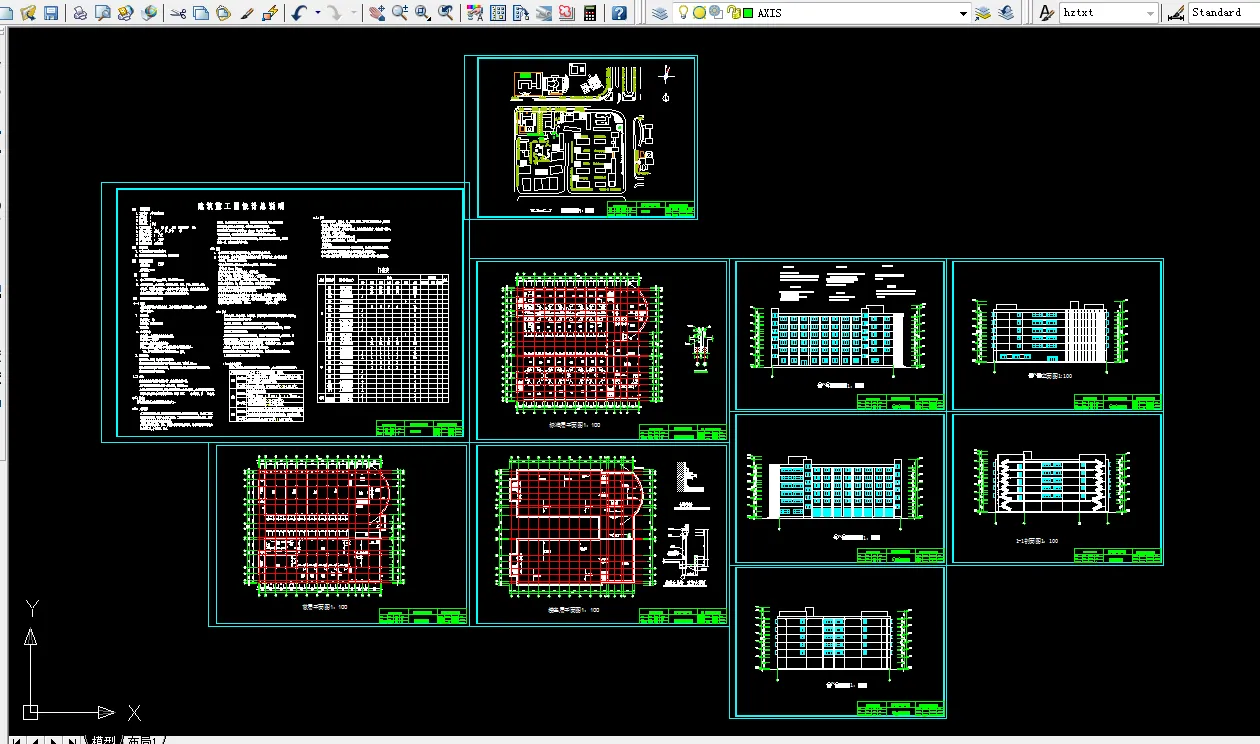The width and height of the screenshot is (1260, 744).
Task: Open the Block Editor lightning icon
Action: [270, 13]
